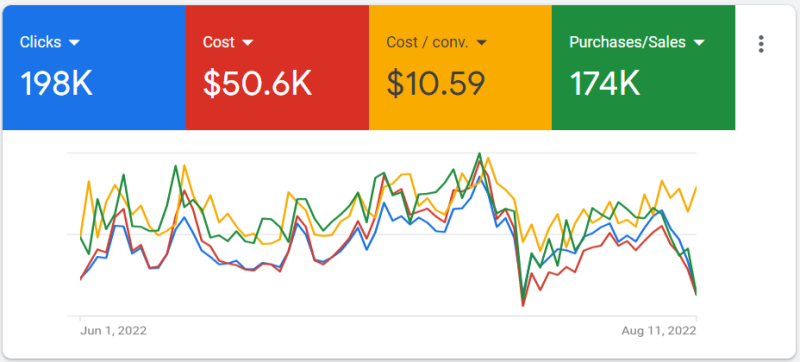Click the green line's highest peak
Viewport: 800px width, 362px height.
click(479, 153)
